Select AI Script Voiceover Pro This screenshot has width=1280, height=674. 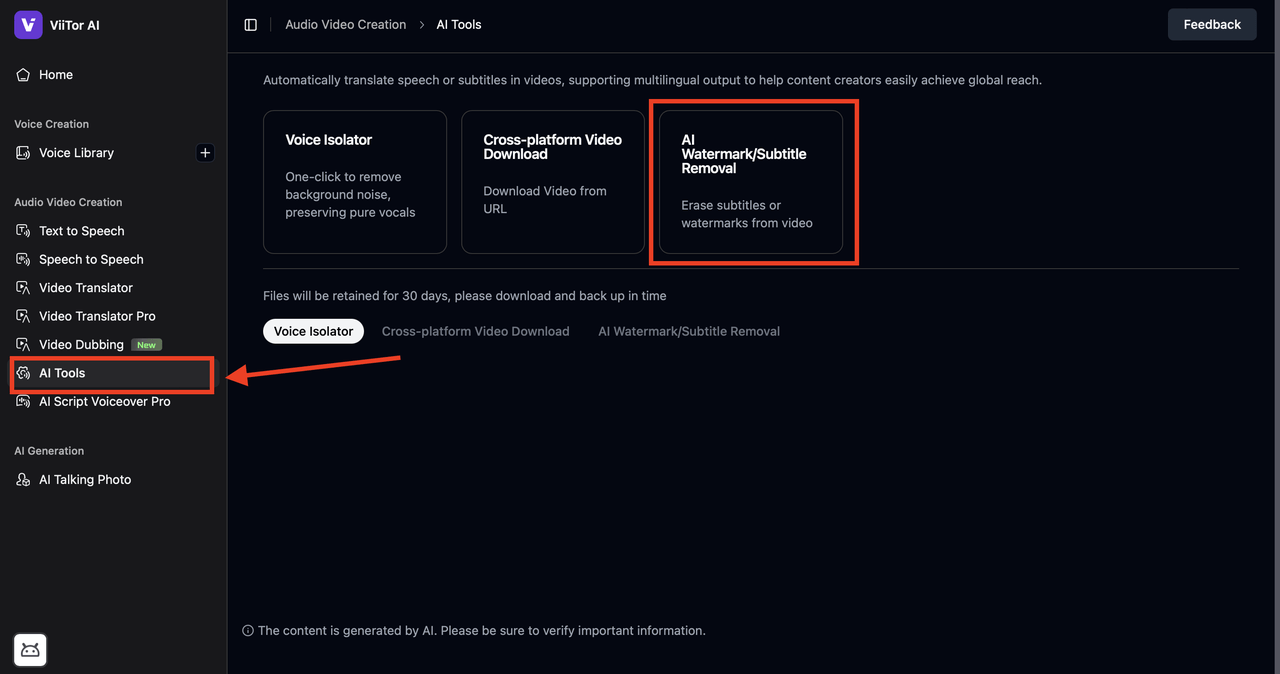(104, 401)
